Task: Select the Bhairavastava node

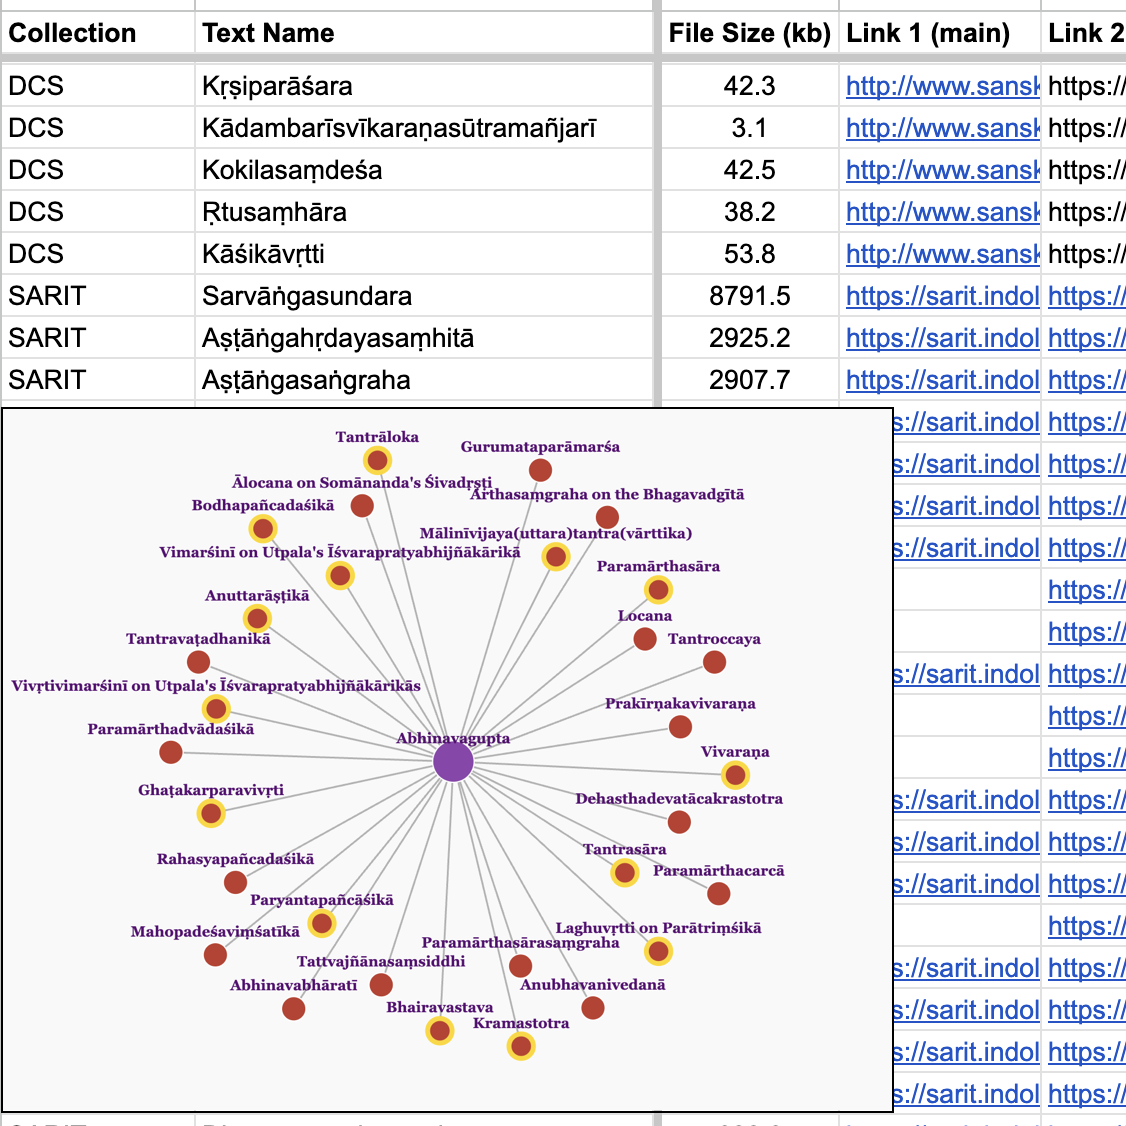Action: pyautogui.click(x=439, y=1030)
